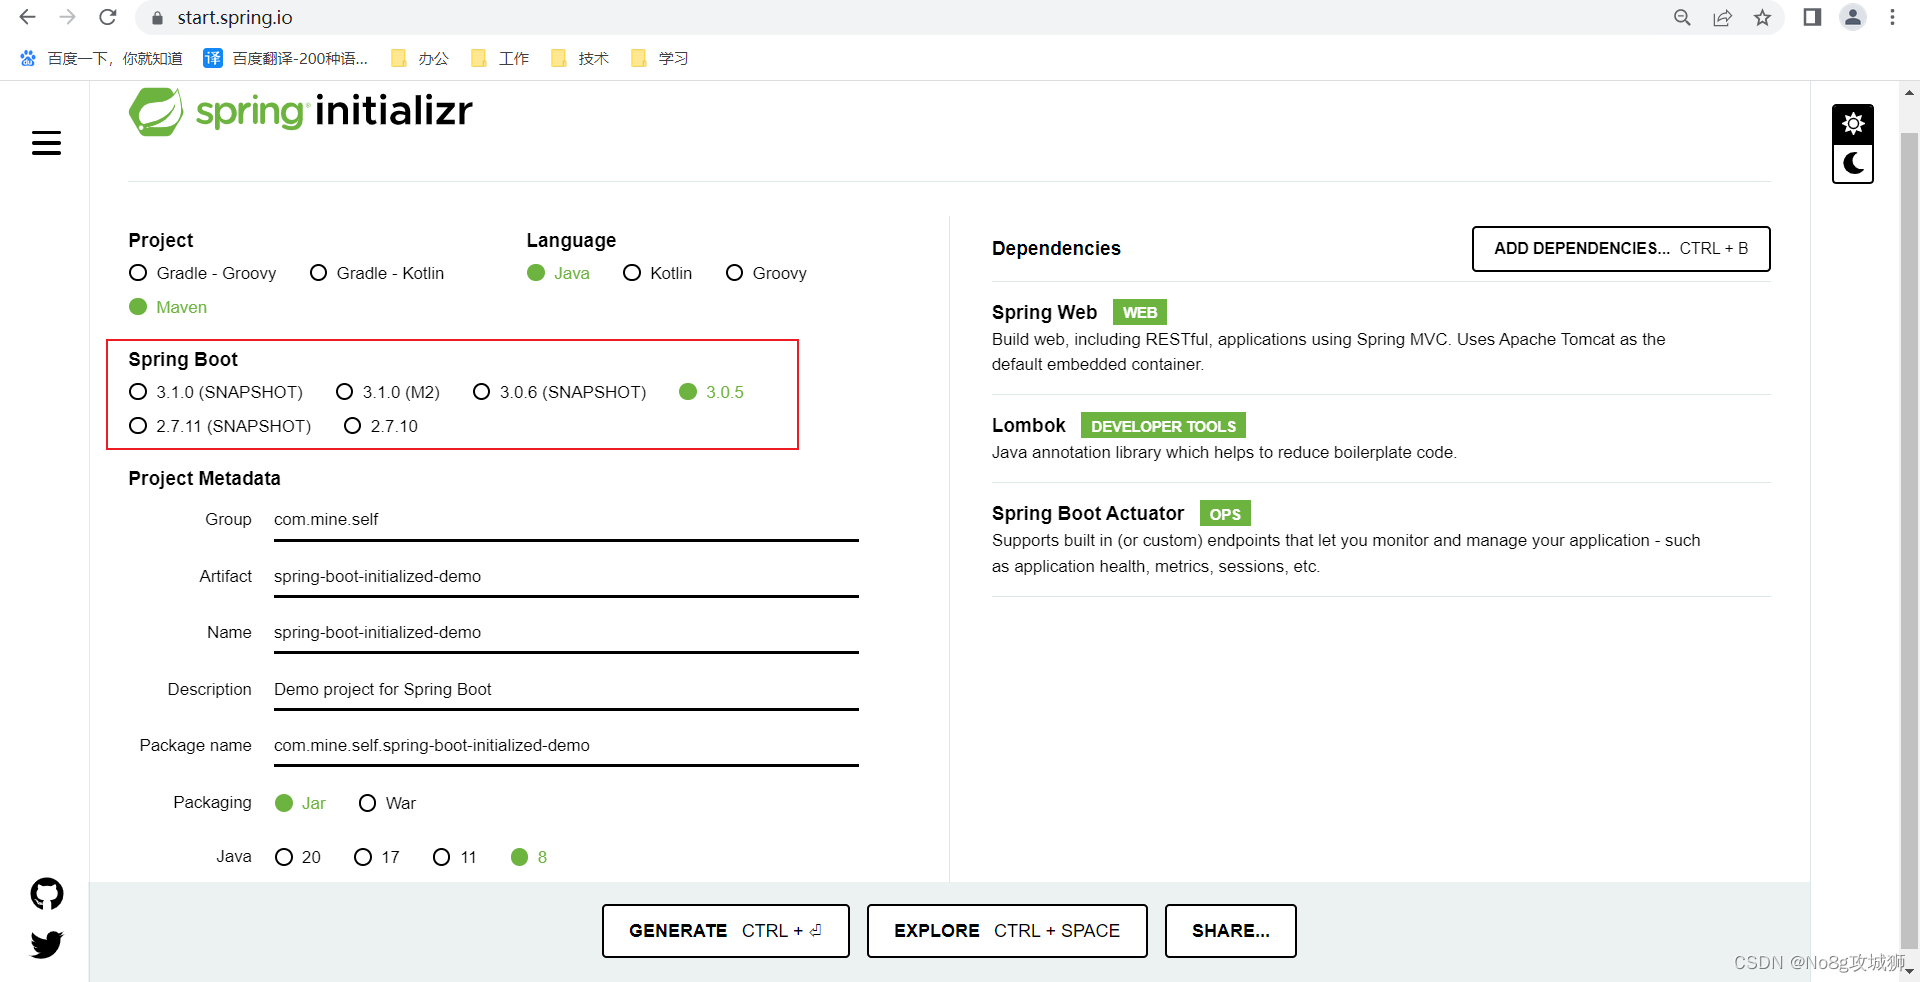Click the Group input field
The height and width of the screenshot is (982, 1920).
click(566, 520)
